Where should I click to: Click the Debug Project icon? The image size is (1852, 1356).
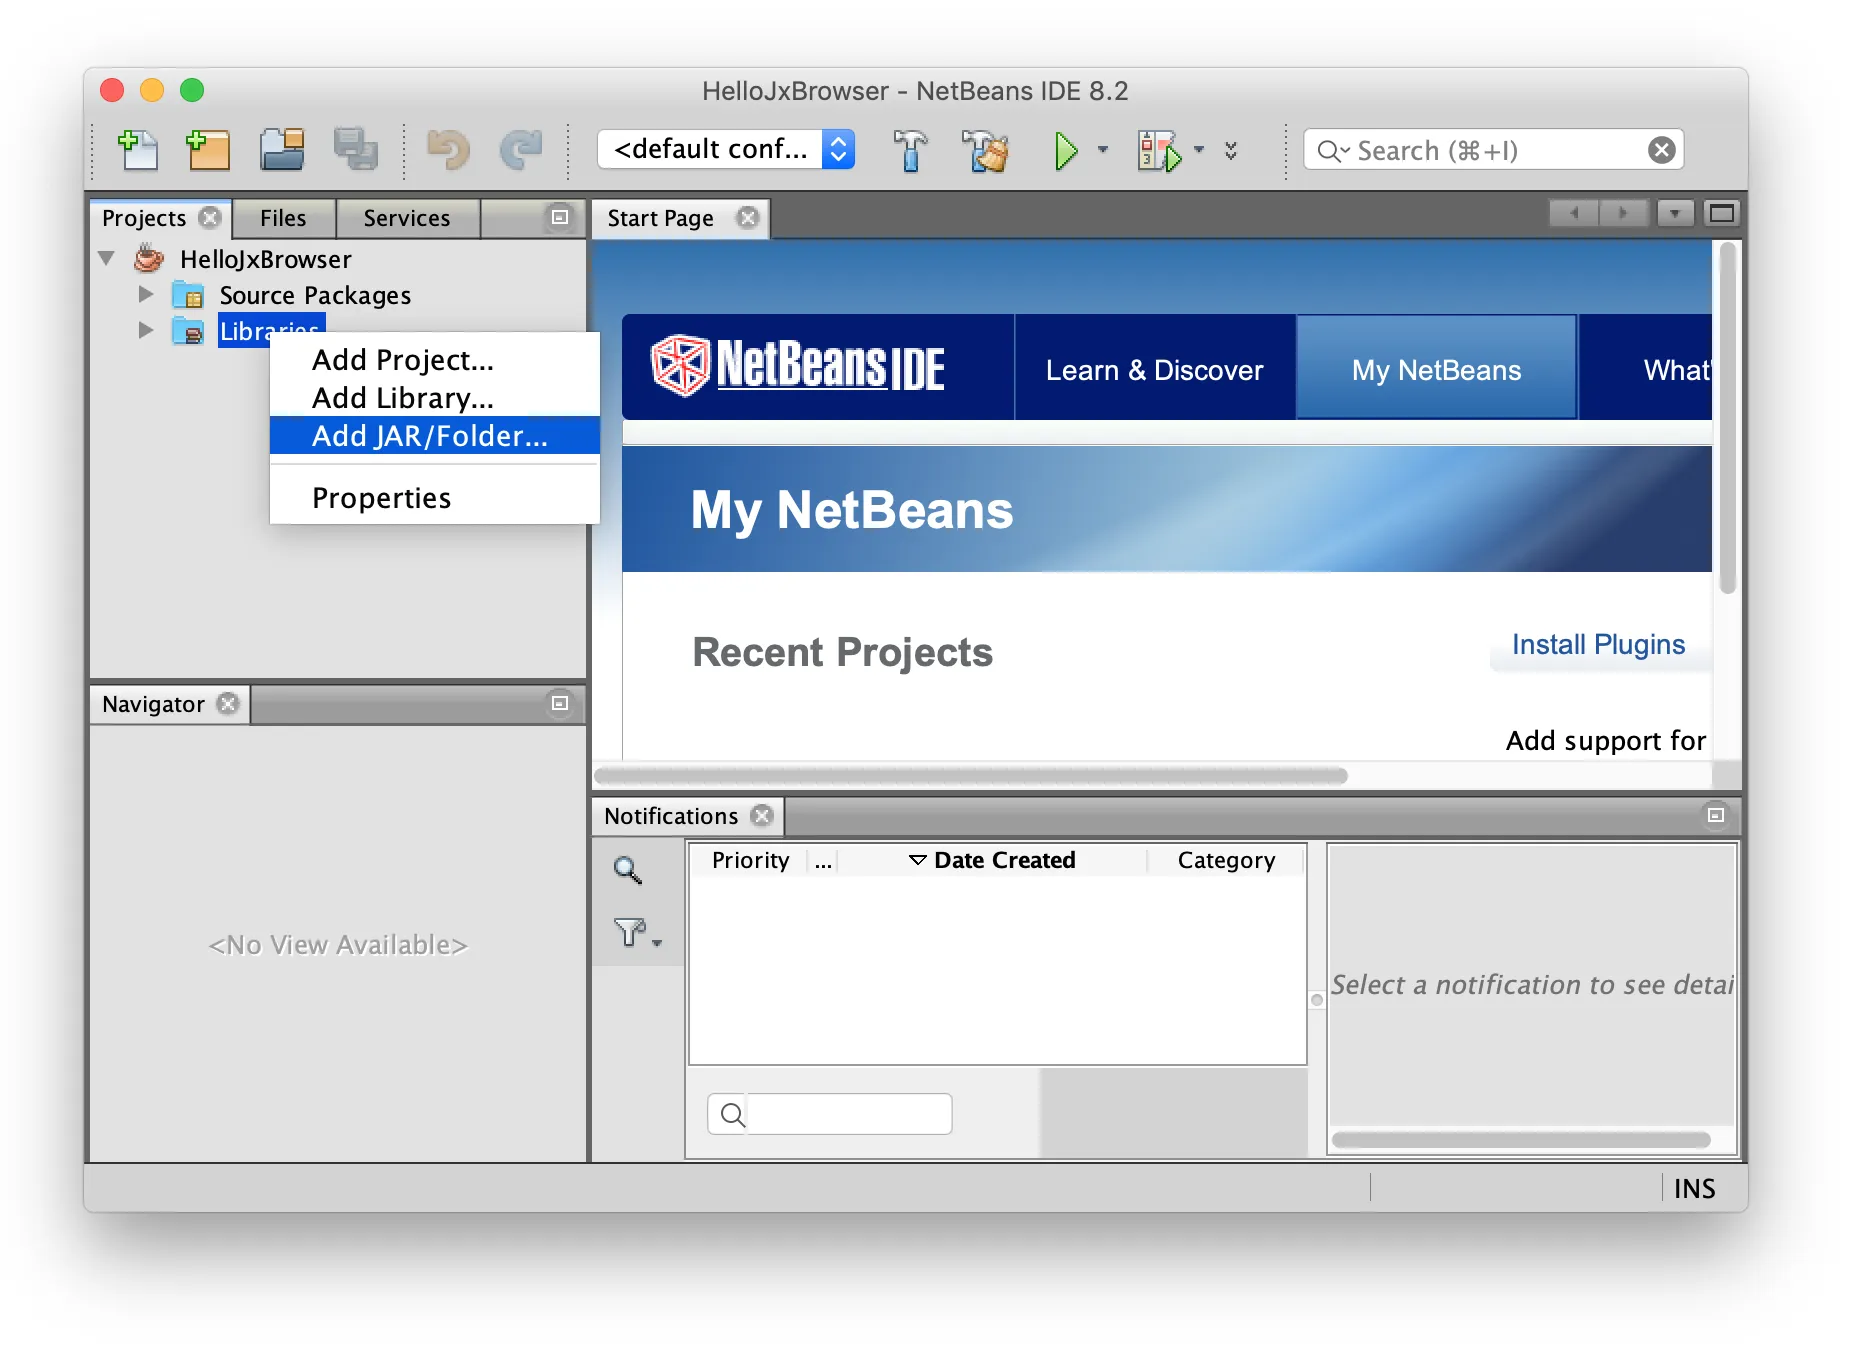click(1159, 151)
